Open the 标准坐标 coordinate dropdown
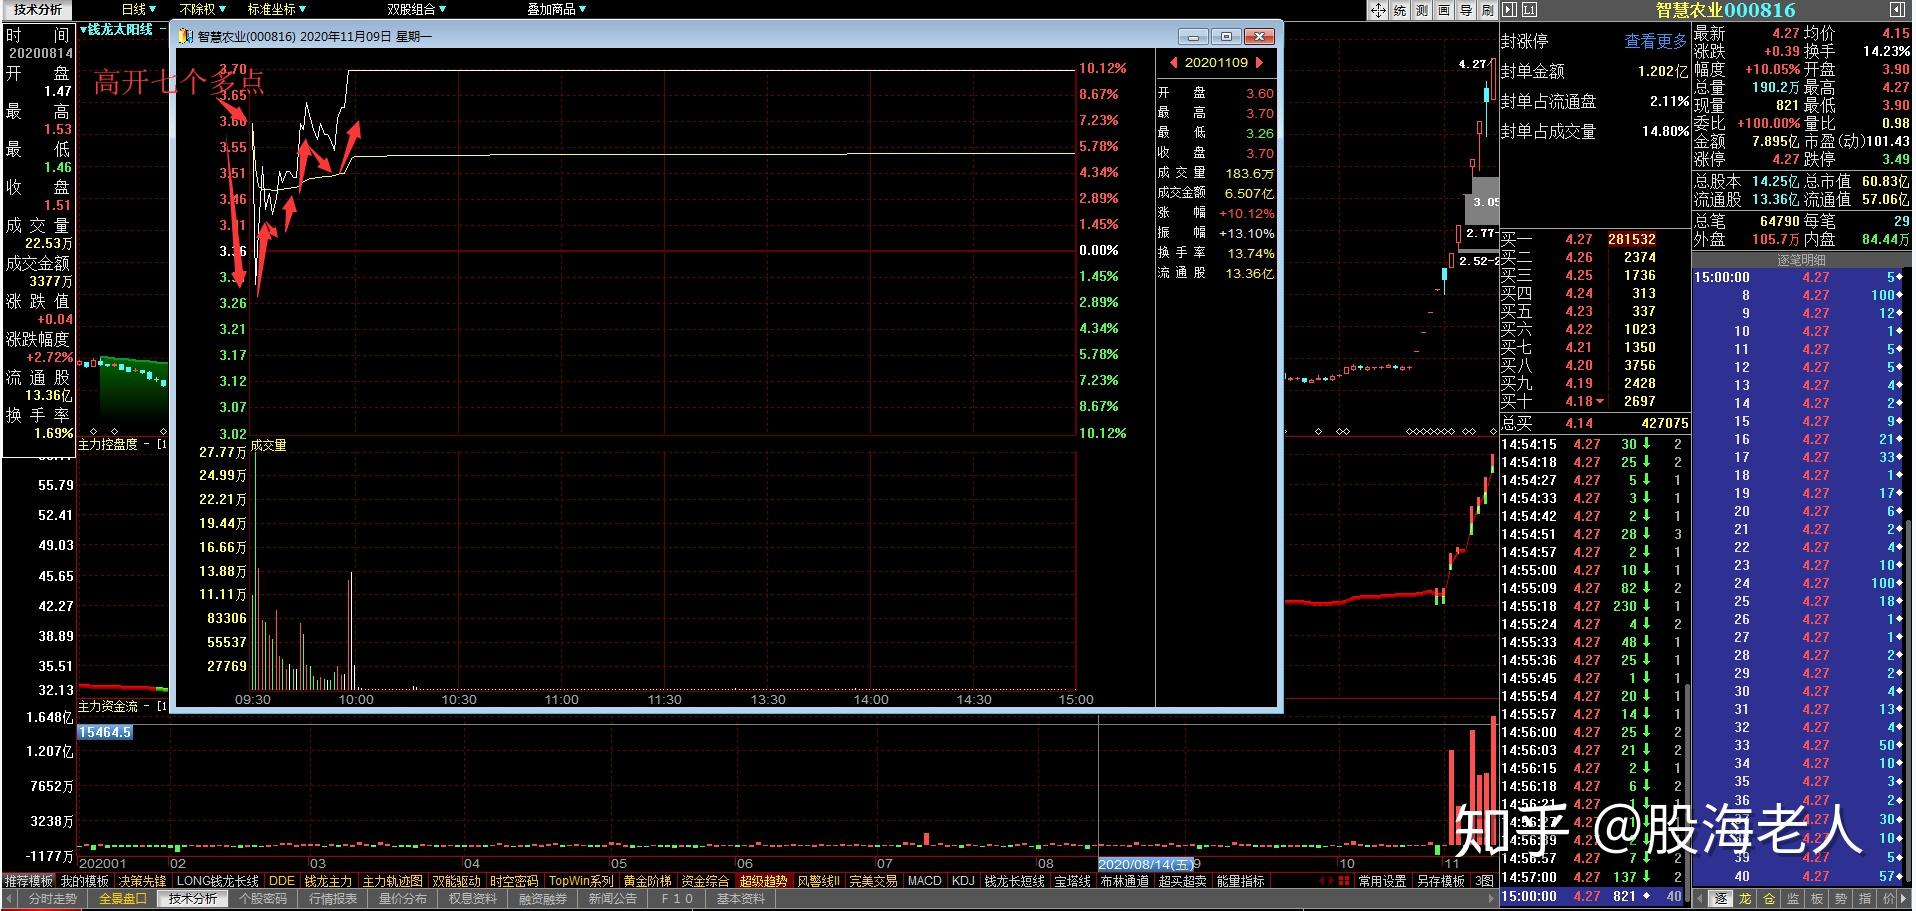Image resolution: width=1916 pixels, height=911 pixels. tap(277, 9)
